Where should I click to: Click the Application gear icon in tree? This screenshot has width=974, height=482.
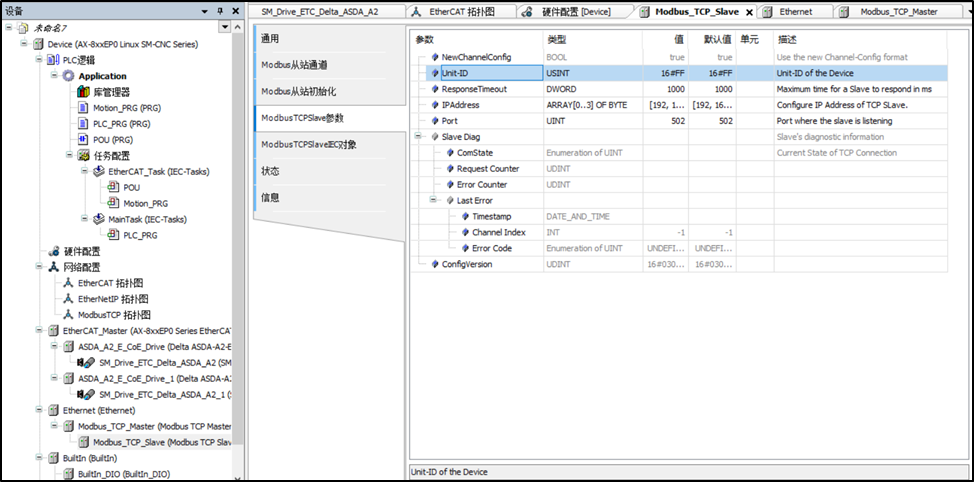pos(68,76)
